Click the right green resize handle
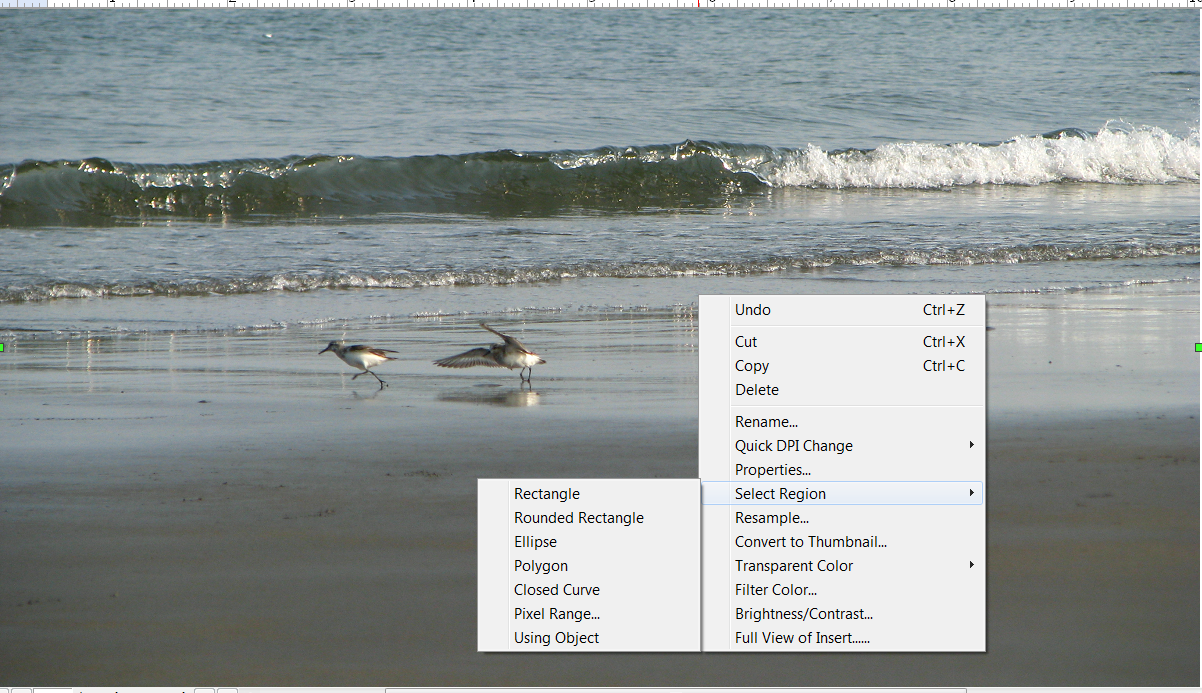 (x=1198, y=347)
